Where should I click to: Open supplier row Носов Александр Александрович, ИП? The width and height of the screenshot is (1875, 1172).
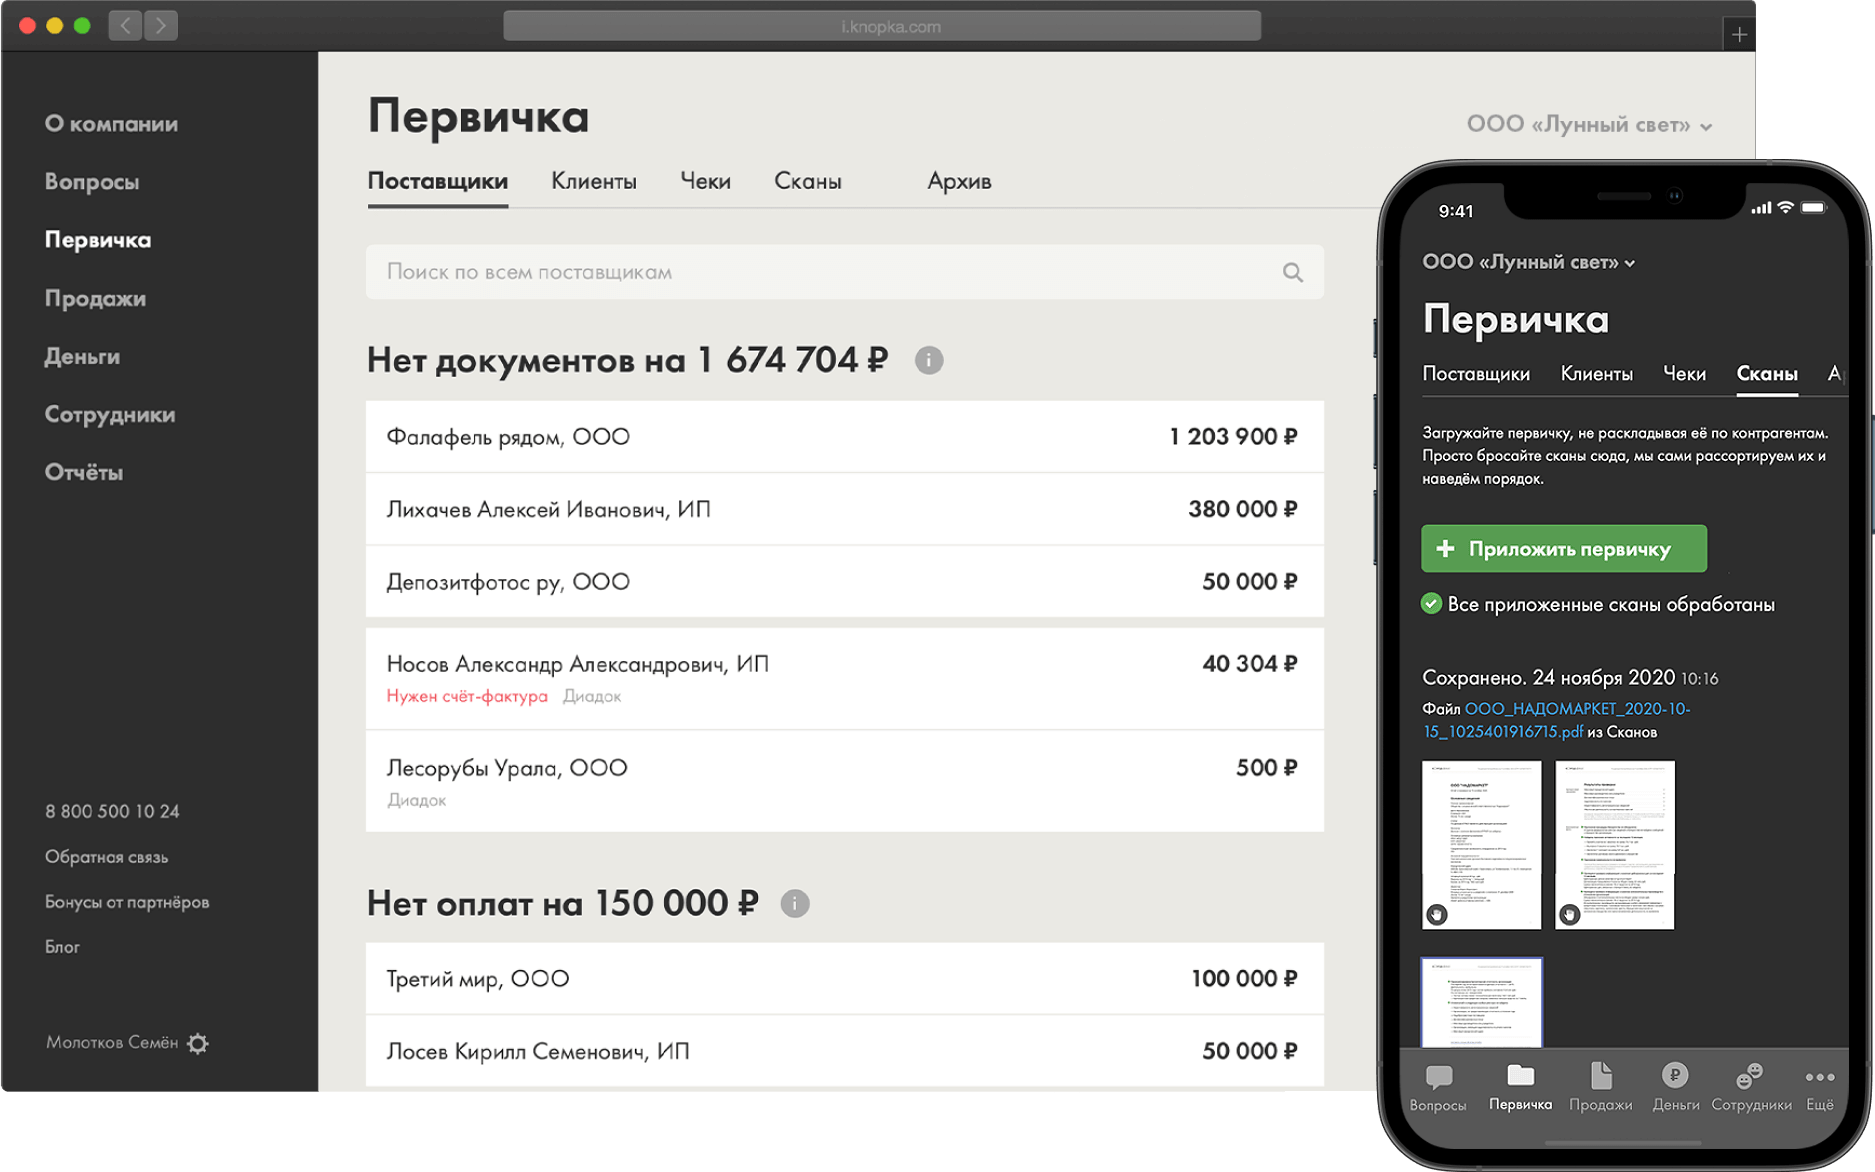(x=845, y=678)
